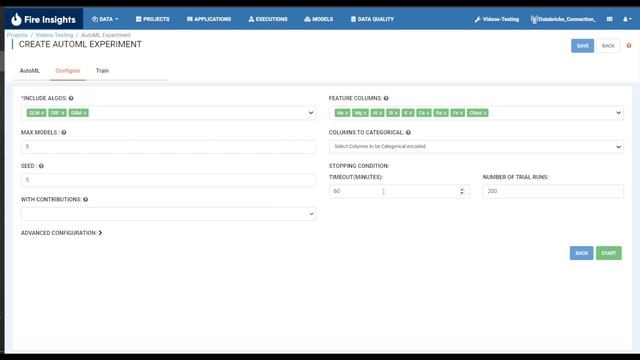640x360 pixels.
Task: Click the Databricks_Connection item in navbar
Action: (x=563, y=19)
